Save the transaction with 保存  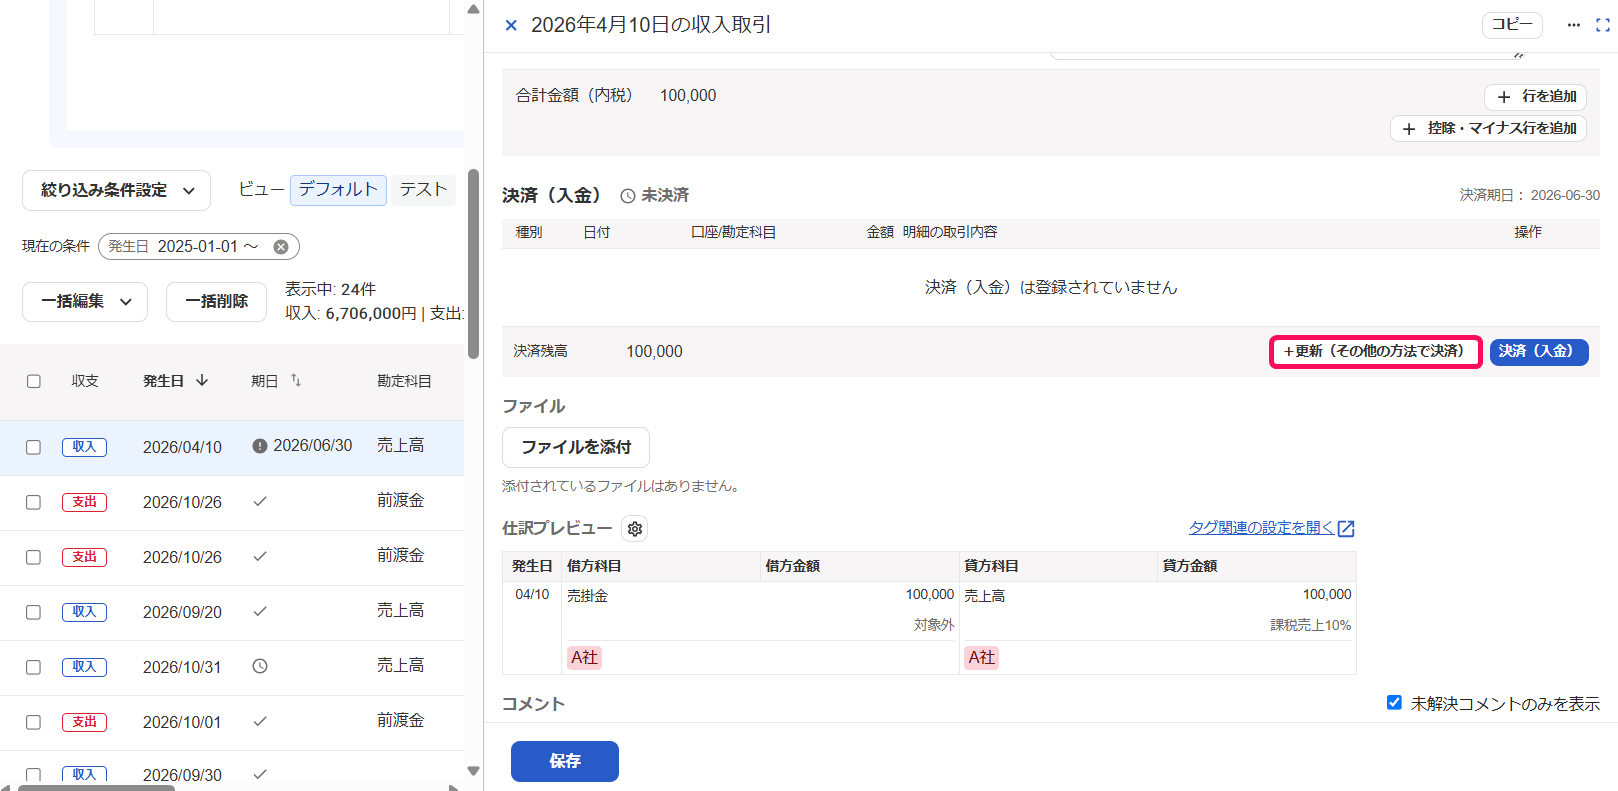click(x=565, y=761)
